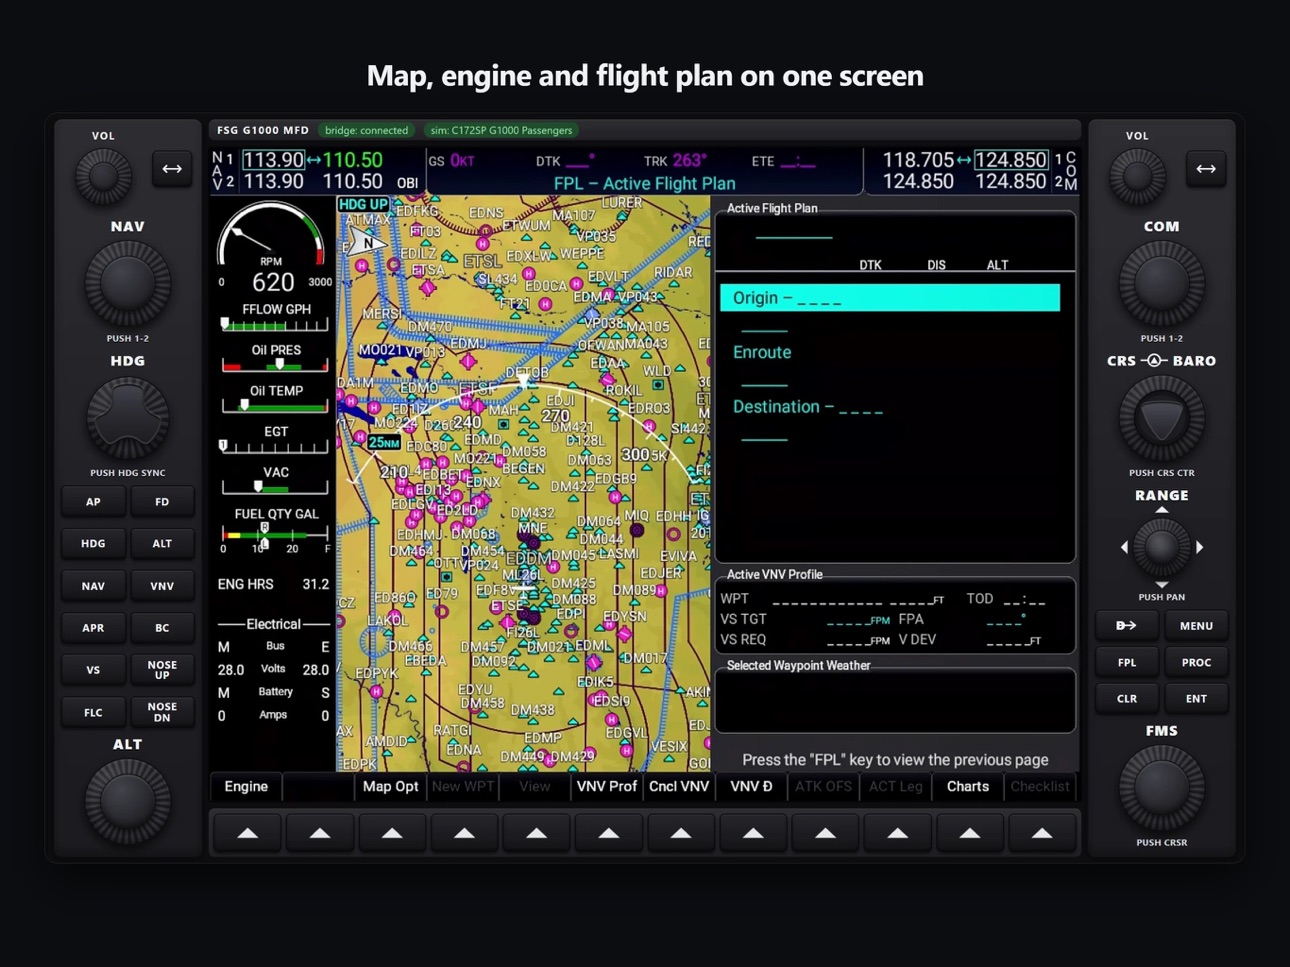Click softkey arrow below Map Opt
1290x967 pixels.
(392, 832)
